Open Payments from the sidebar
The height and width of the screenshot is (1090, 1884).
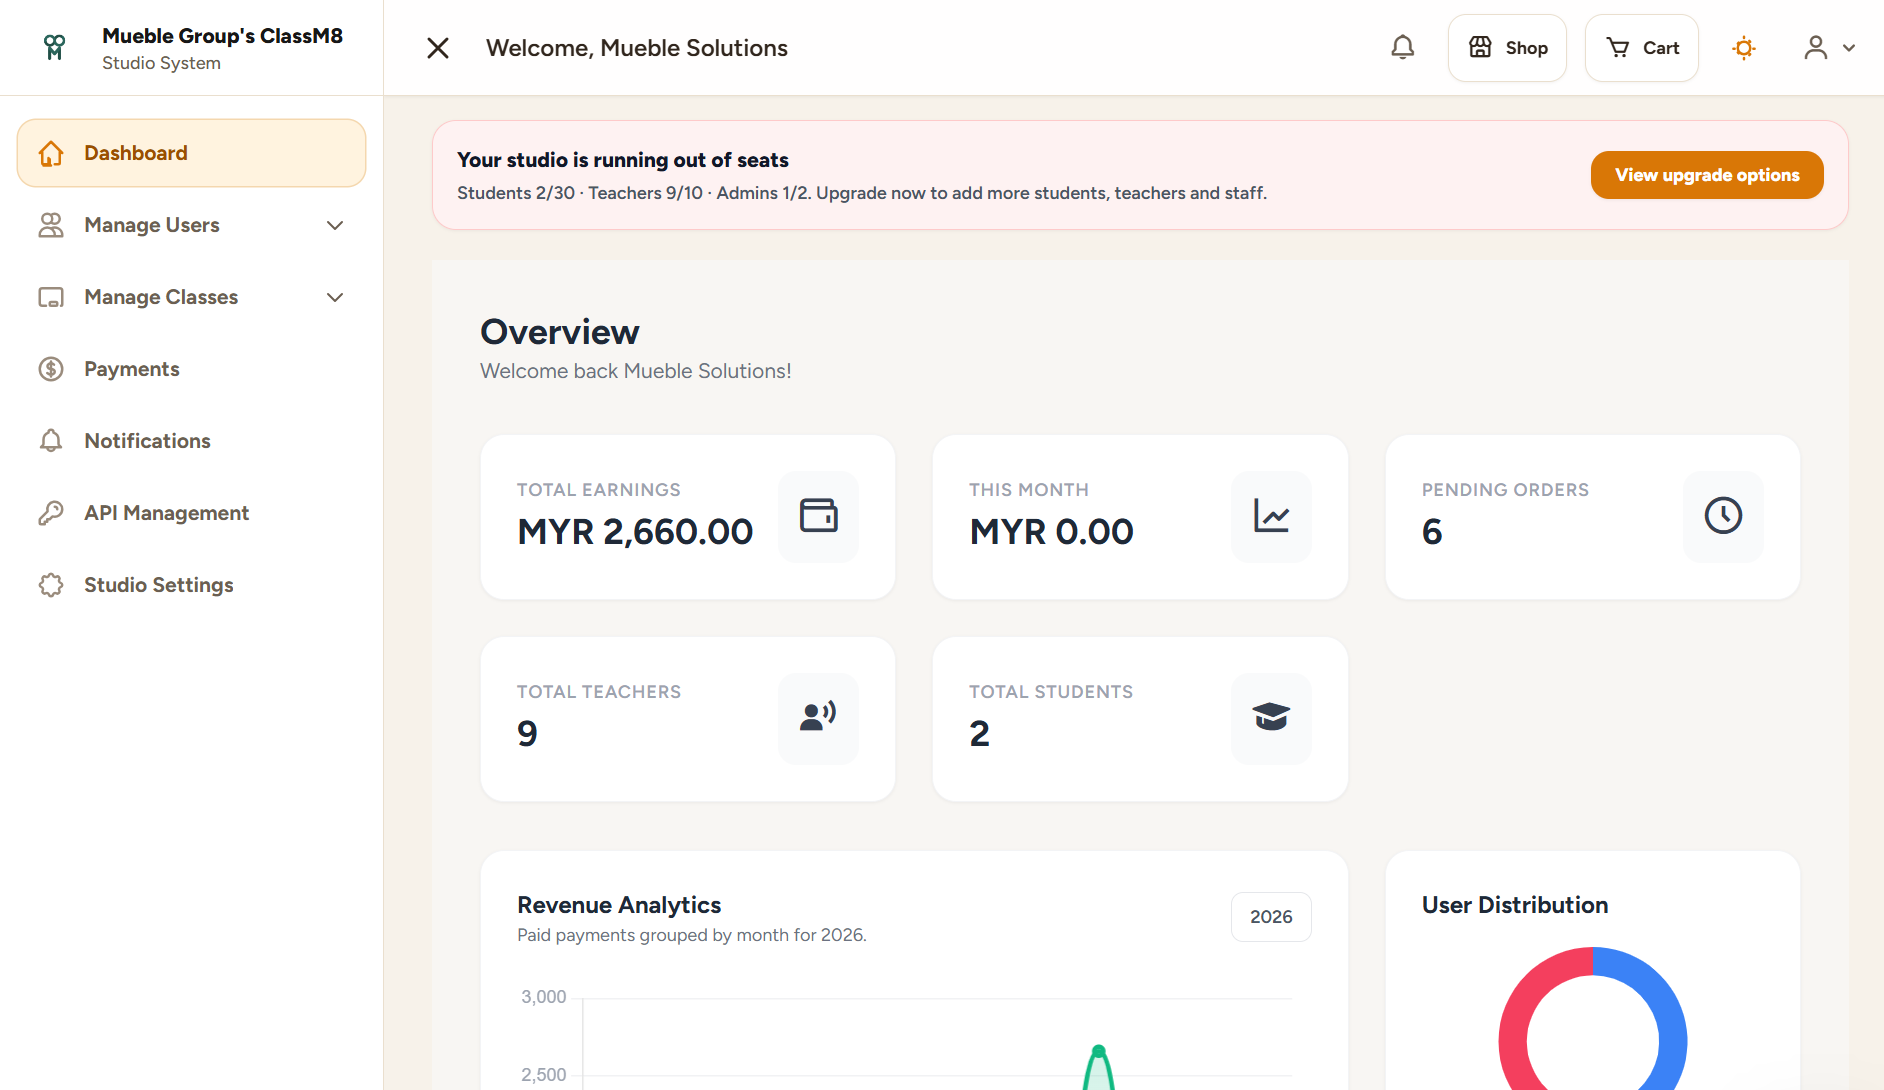tap(191, 369)
